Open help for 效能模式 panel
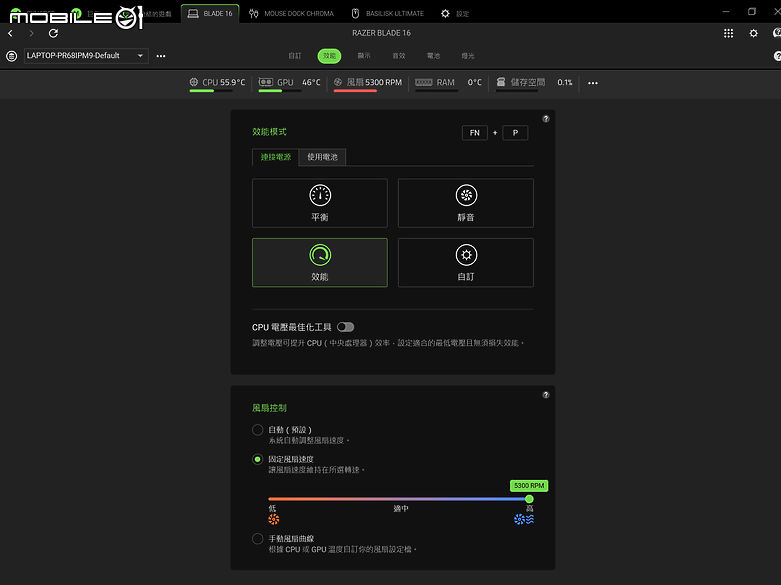The height and width of the screenshot is (585, 781). click(546, 119)
